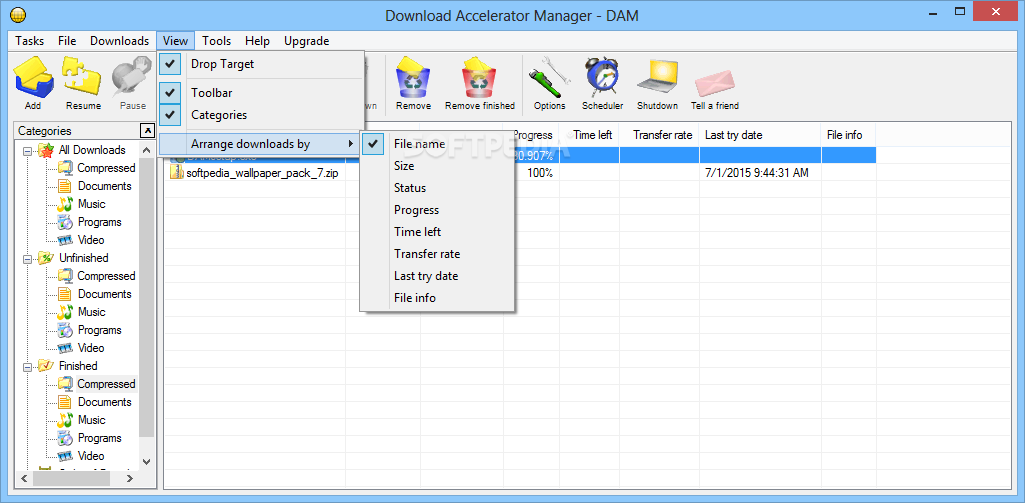1025x503 pixels.
Task: Arrange downloads by Time left
Action: 437,232
